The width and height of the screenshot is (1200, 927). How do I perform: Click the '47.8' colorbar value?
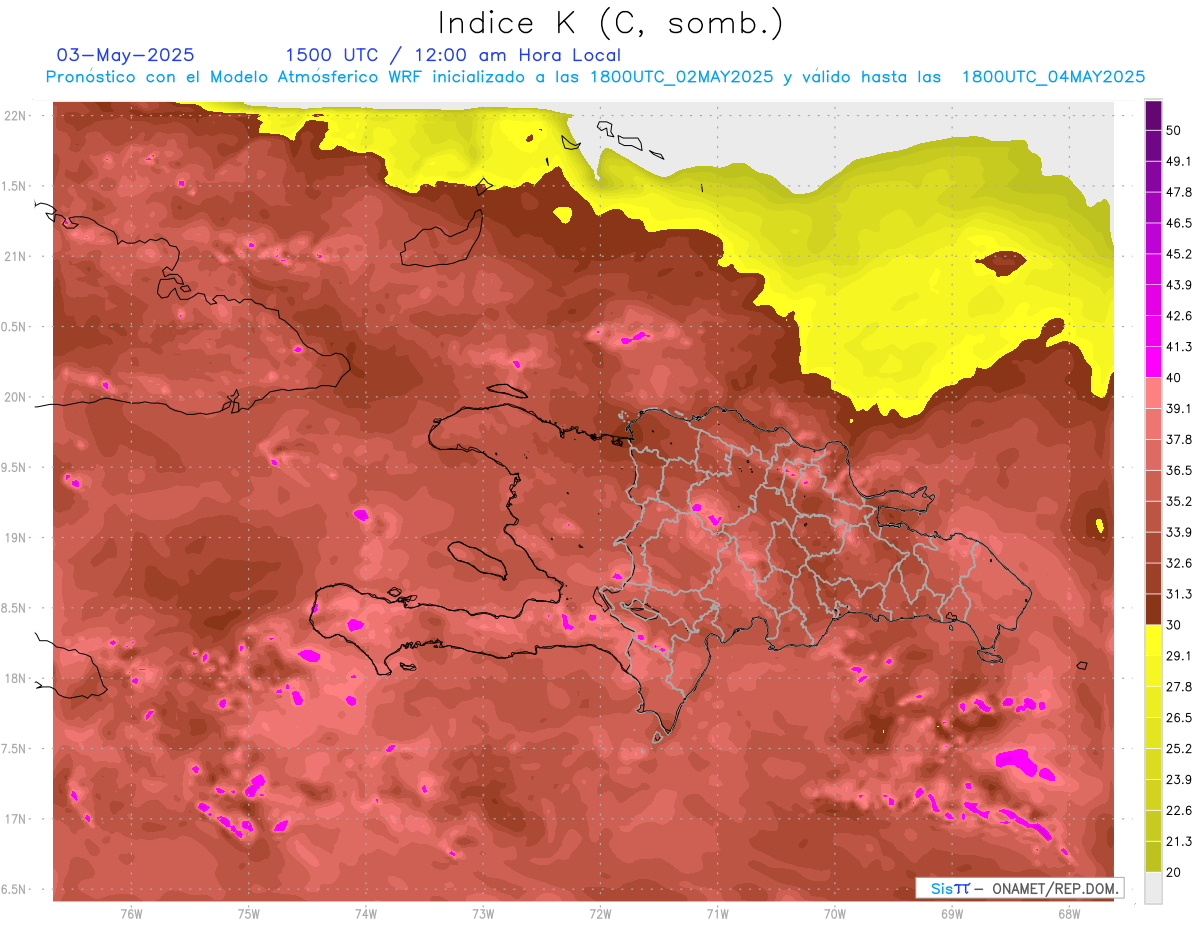point(1179,192)
